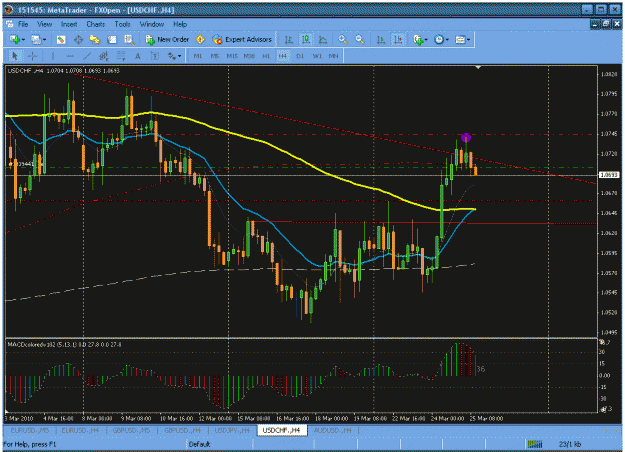This screenshot has width=625, height=452.
Task: Toggle Chart Shift icon
Action: [398, 39]
